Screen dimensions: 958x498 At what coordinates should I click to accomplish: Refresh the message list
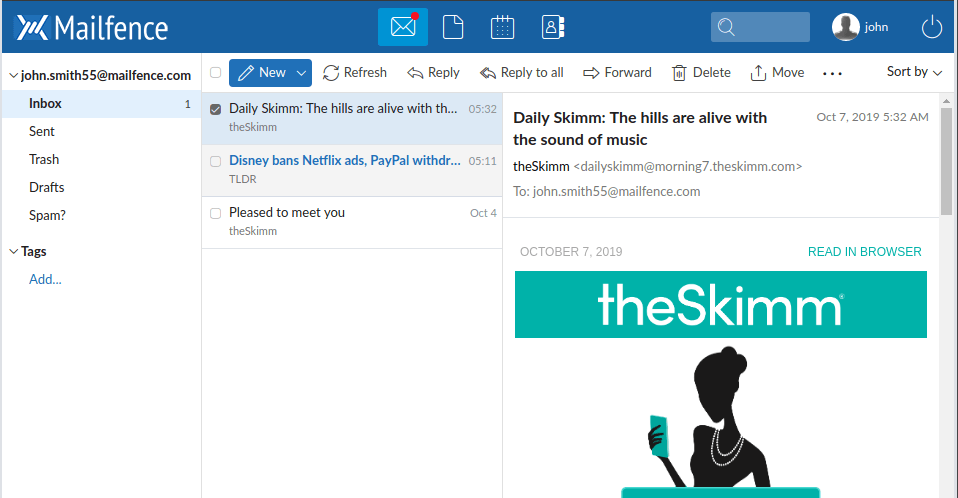(x=355, y=73)
